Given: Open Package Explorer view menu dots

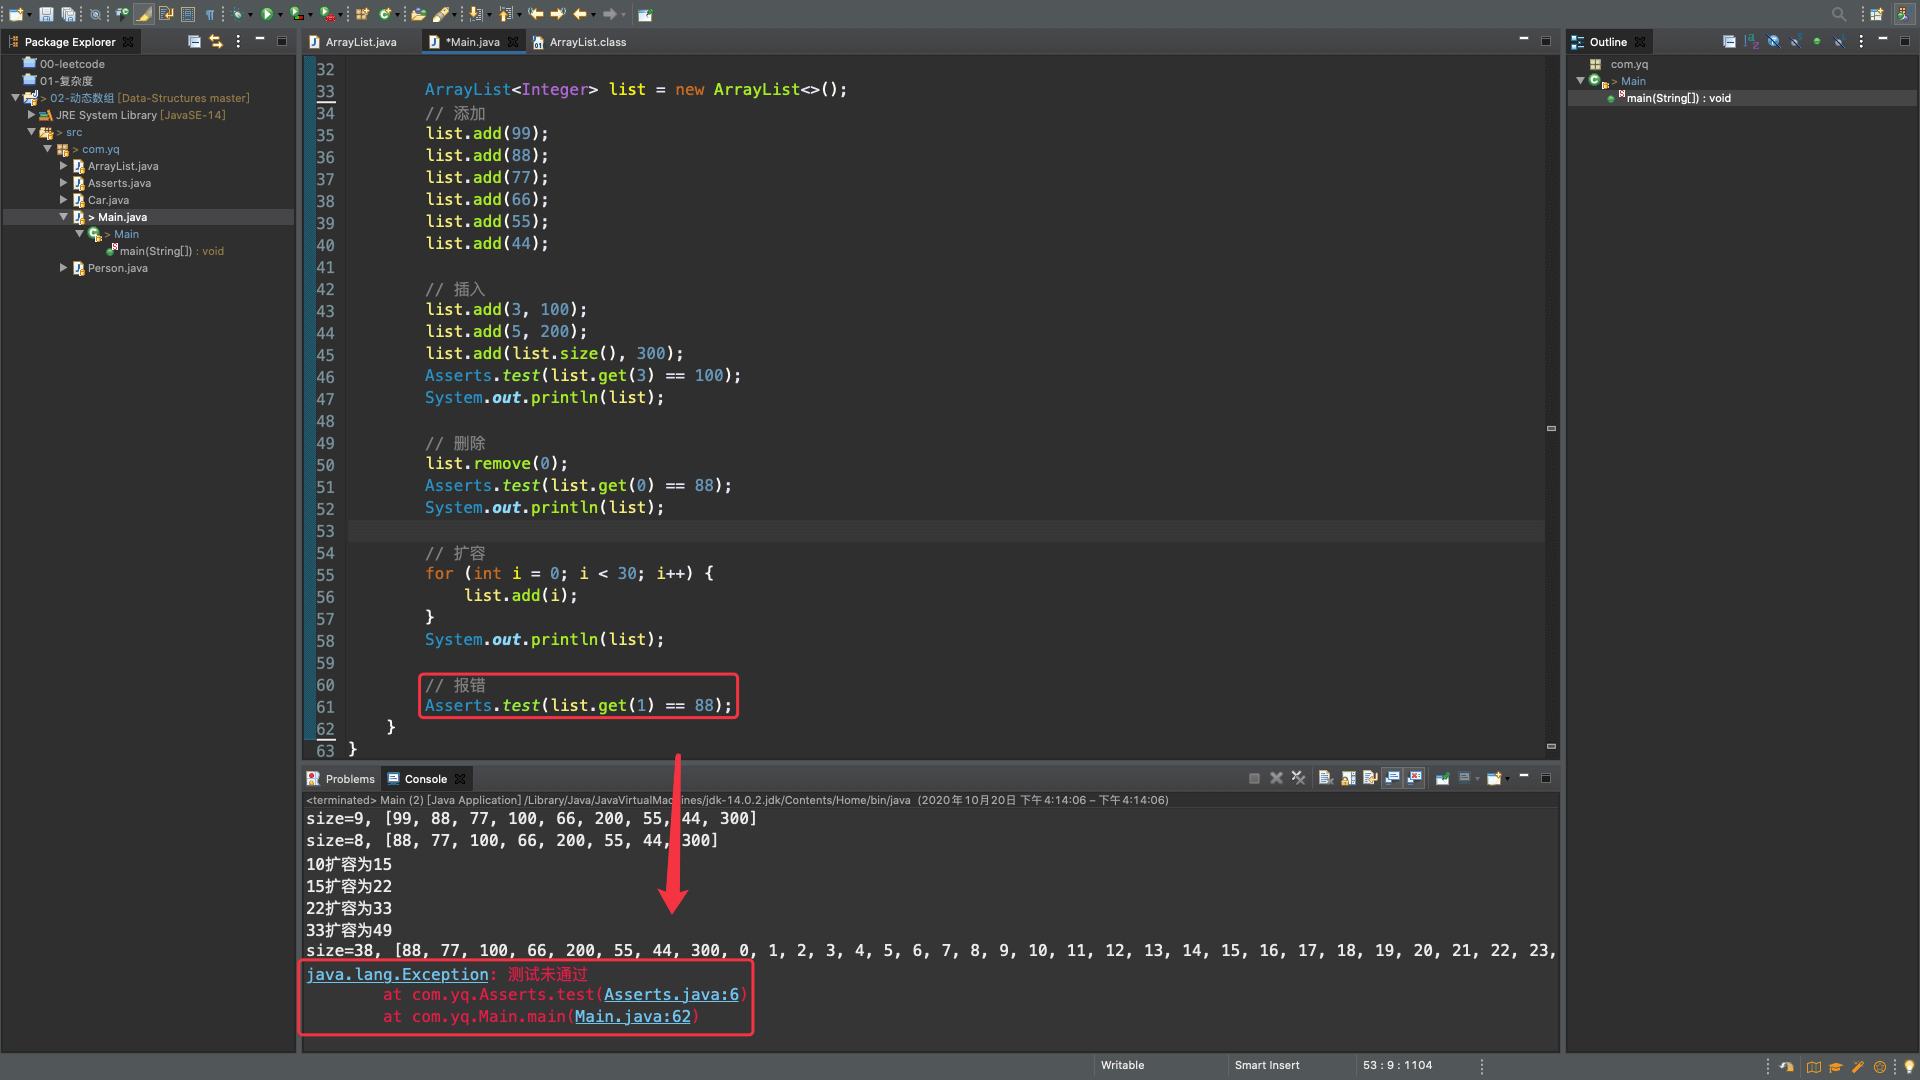Looking at the screenshot, I should coord(238,42).
